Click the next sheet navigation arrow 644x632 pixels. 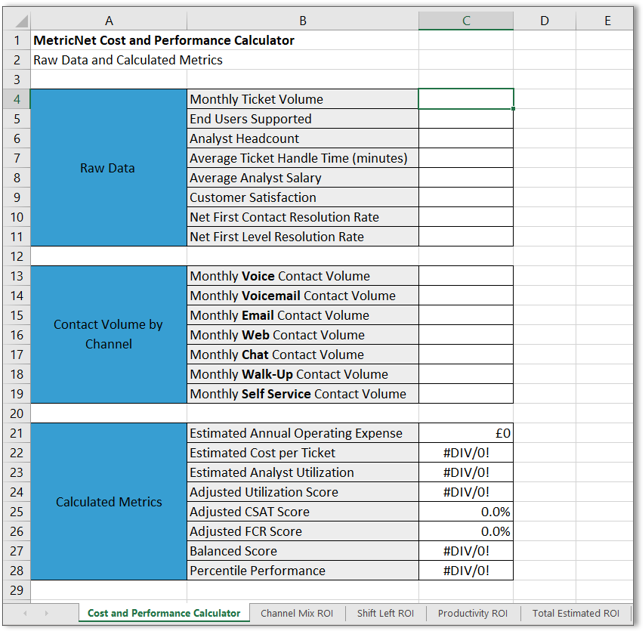[x=46, y=613]
